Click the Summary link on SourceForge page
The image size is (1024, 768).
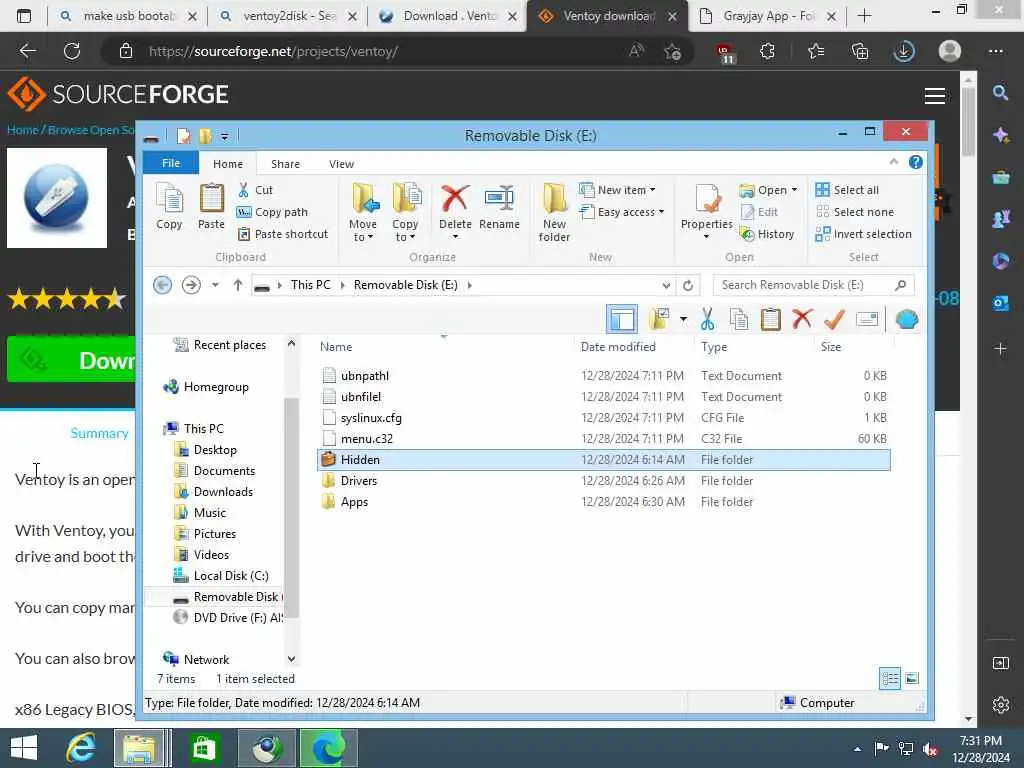coord(99,434)
